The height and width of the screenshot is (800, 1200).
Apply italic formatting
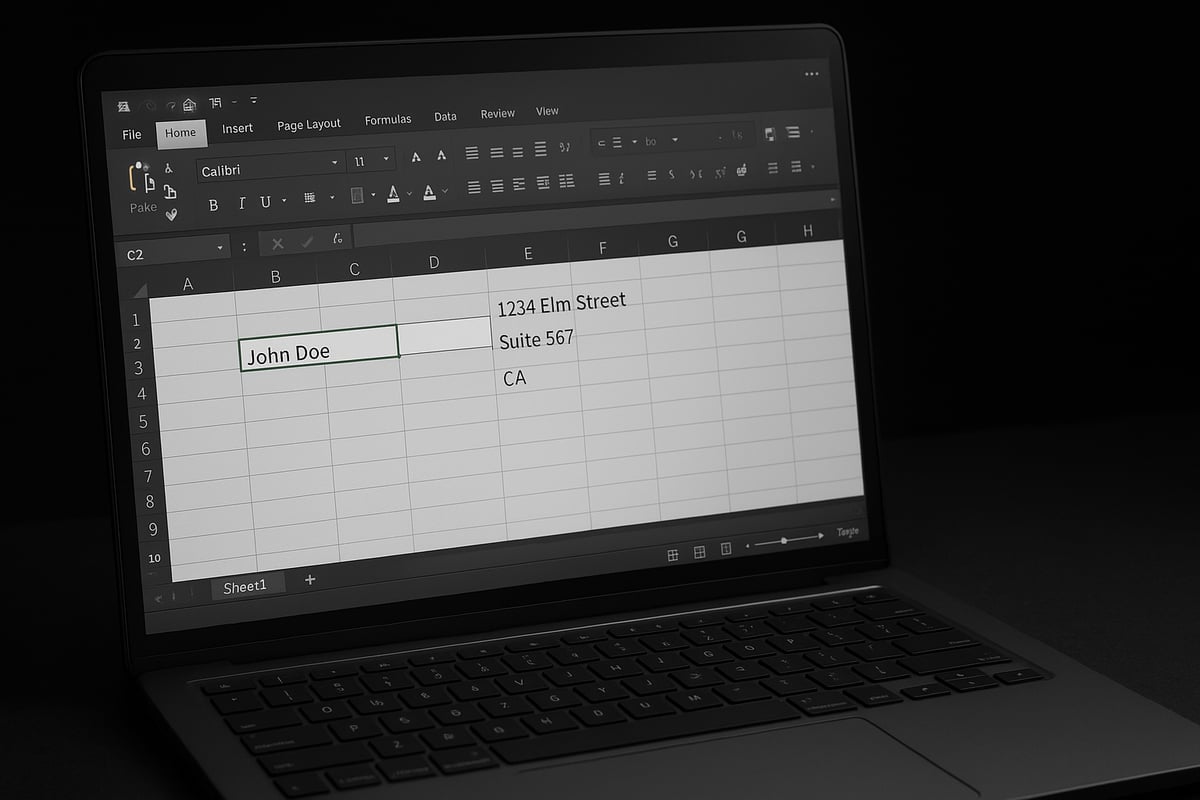242,203
